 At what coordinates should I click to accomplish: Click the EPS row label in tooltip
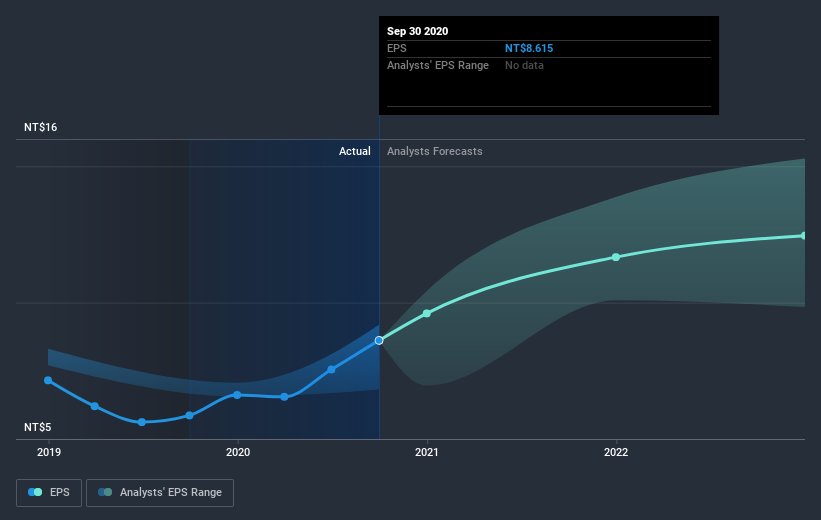396,48
